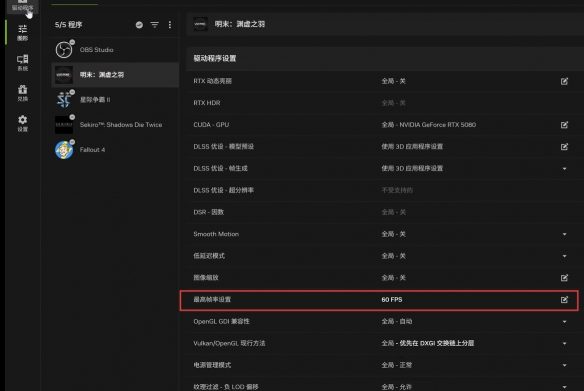Click the StarCraft II logo icon

pyautogui.click(x=64, y=99)
